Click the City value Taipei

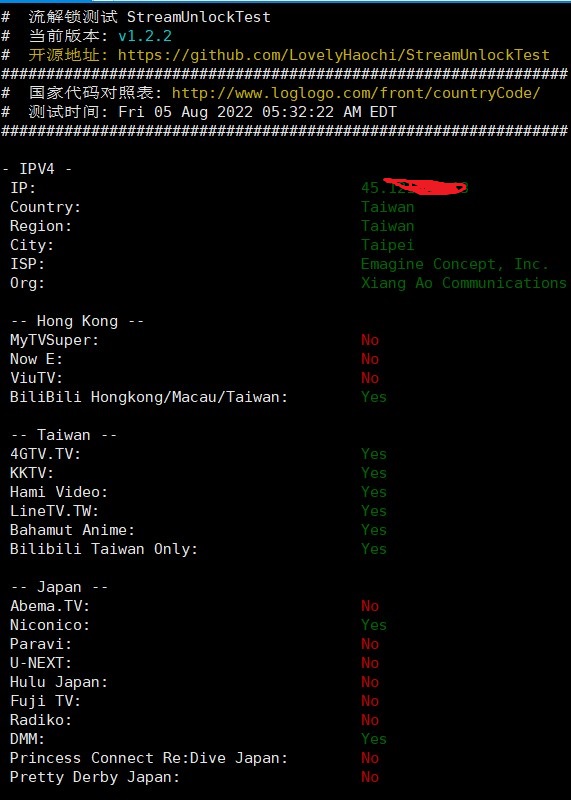388,245
